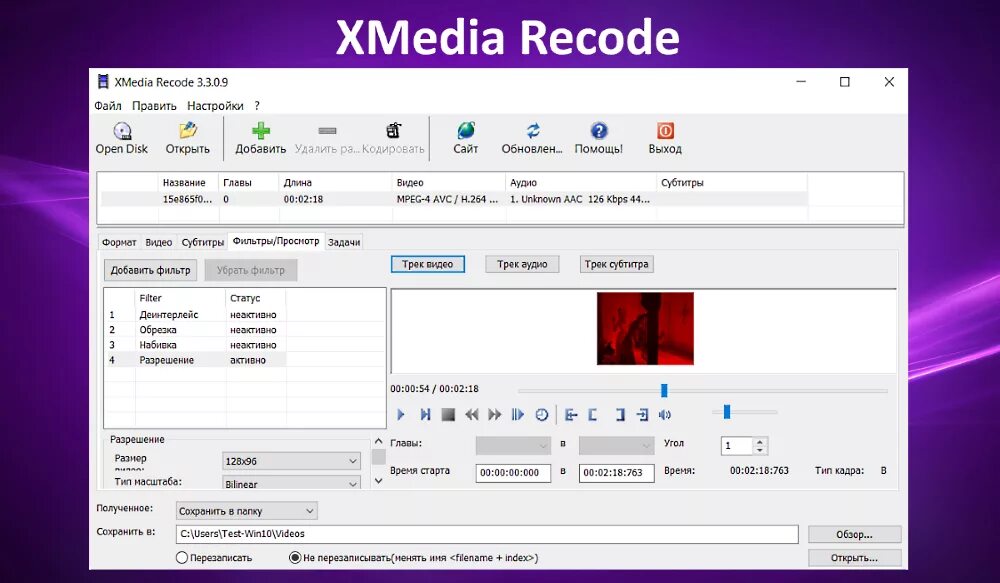Decrease the Угол spinner value
This screenshot has width=1000, height=583.
tap(759, 450)
